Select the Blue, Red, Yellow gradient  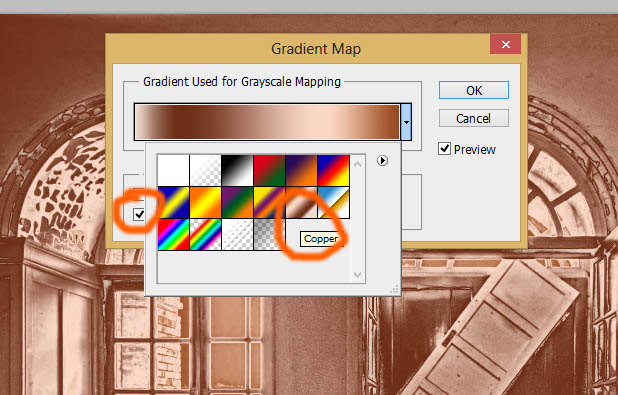coord(333,170)
